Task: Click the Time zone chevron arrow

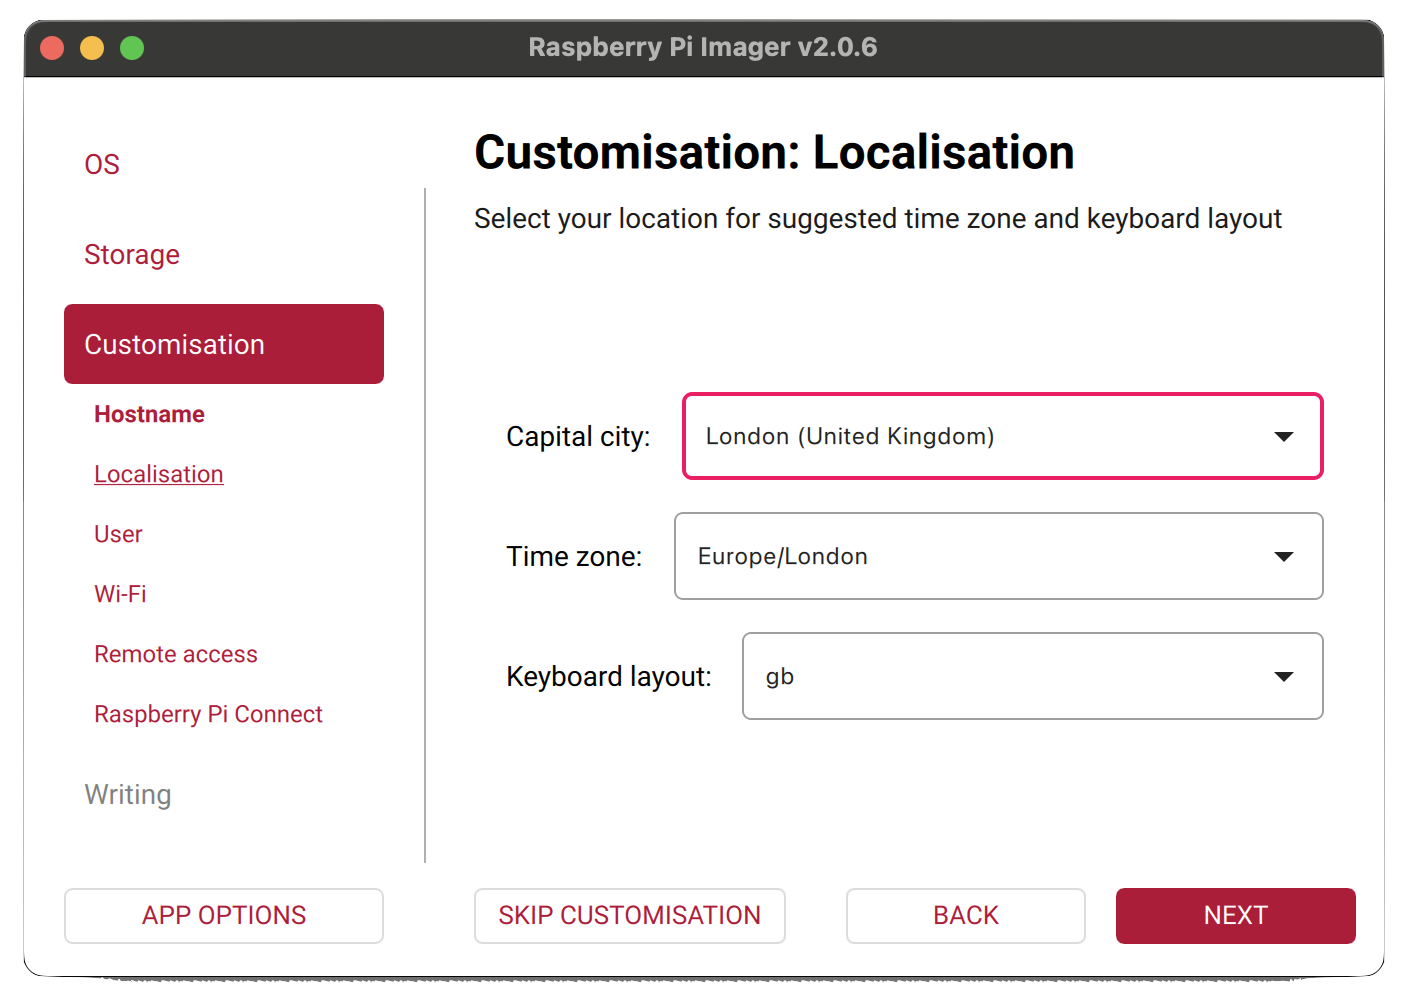Action: point(1283,556)
